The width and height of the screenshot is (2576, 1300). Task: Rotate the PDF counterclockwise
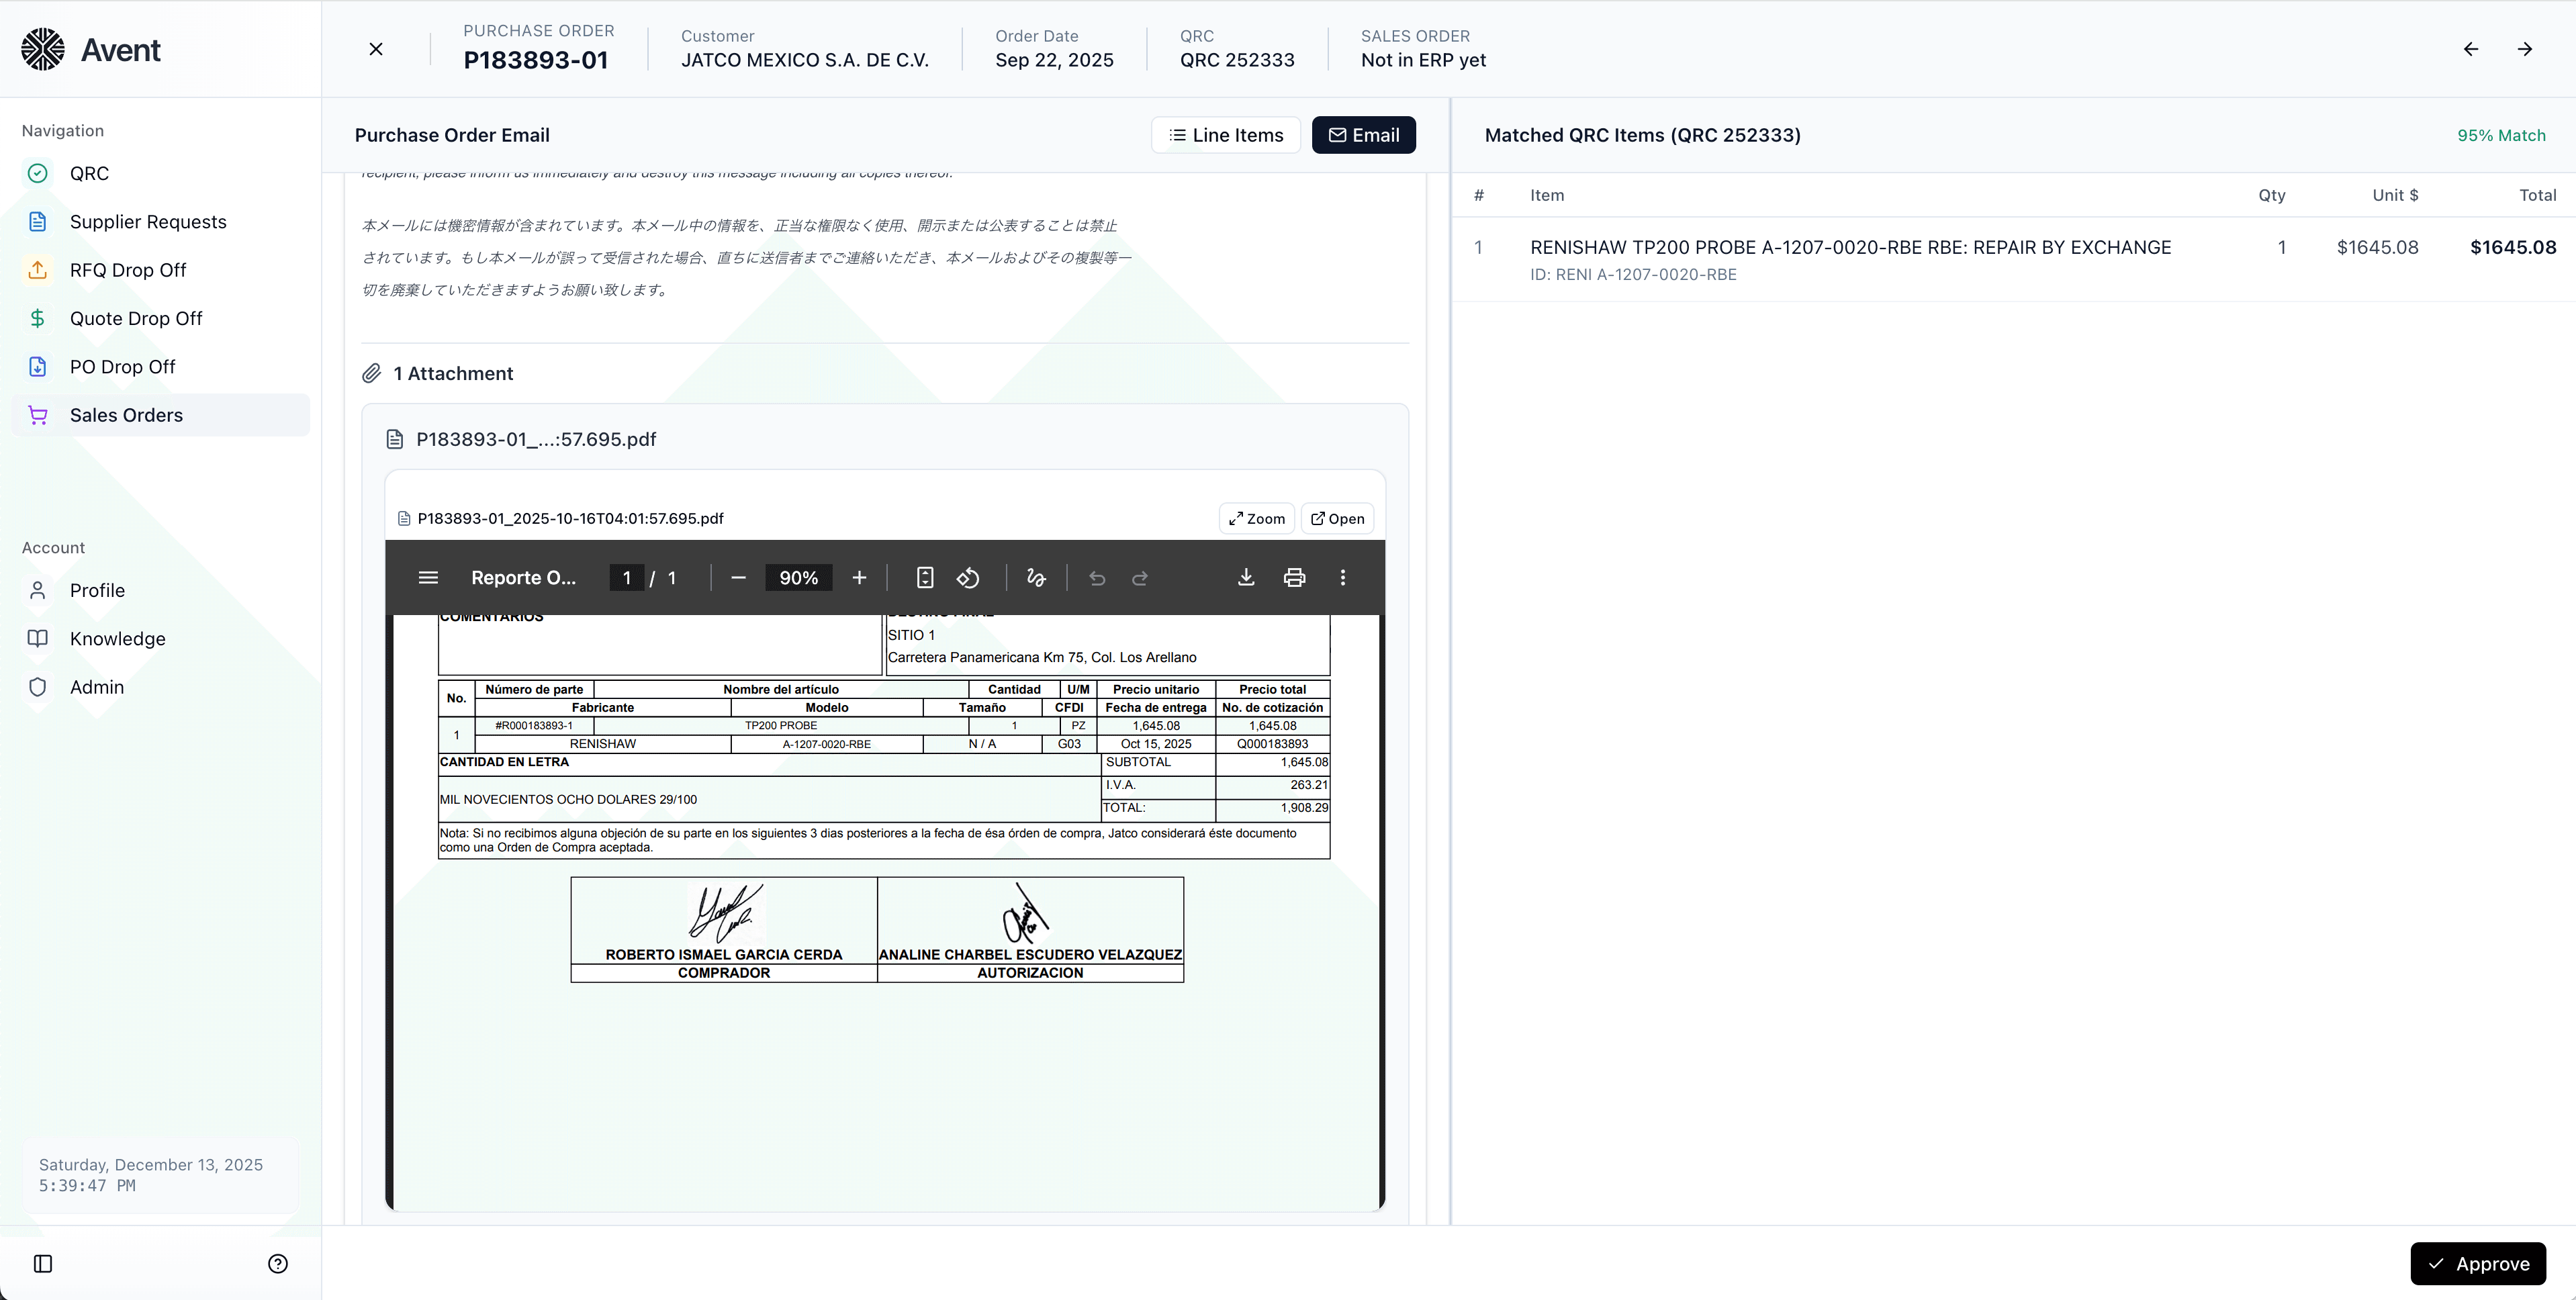[x=968, y=578]
